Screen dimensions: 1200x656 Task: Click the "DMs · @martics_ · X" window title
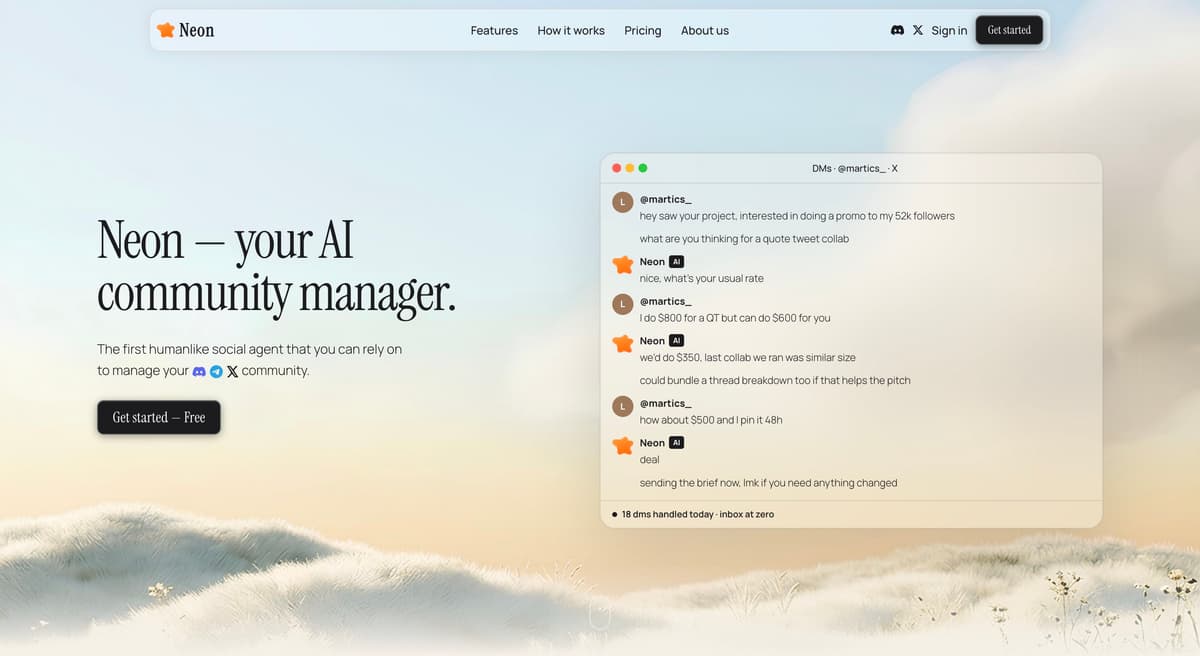[x=854, y=168]
